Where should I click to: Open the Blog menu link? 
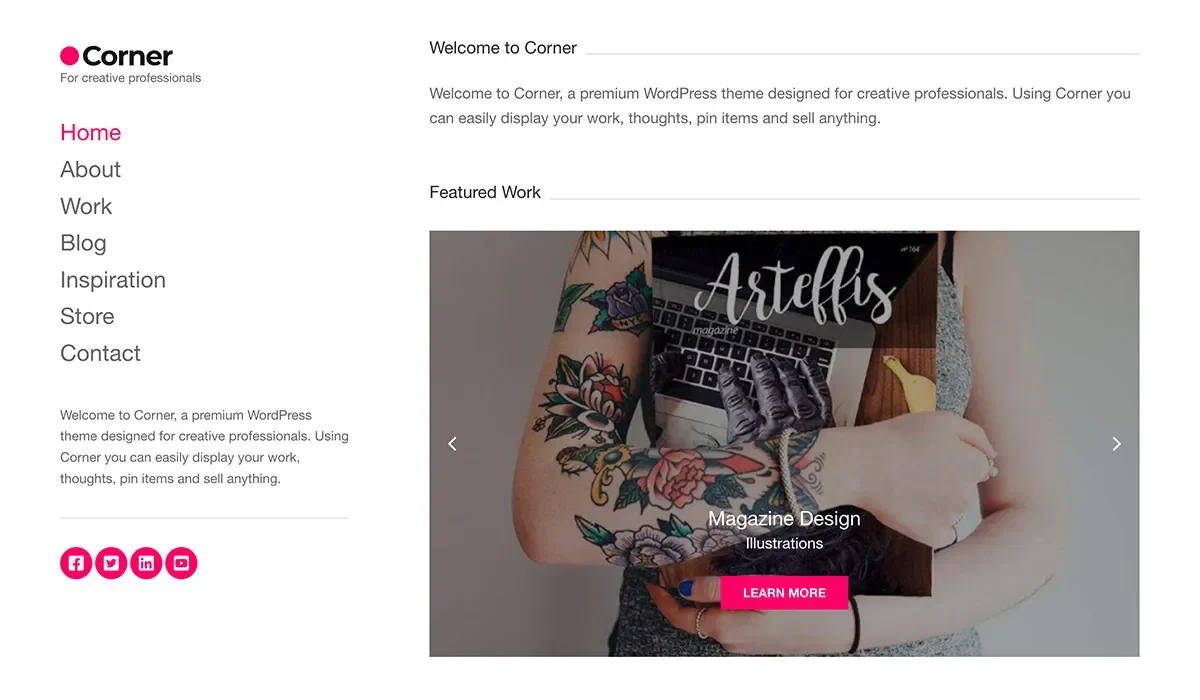click(83, 243)
